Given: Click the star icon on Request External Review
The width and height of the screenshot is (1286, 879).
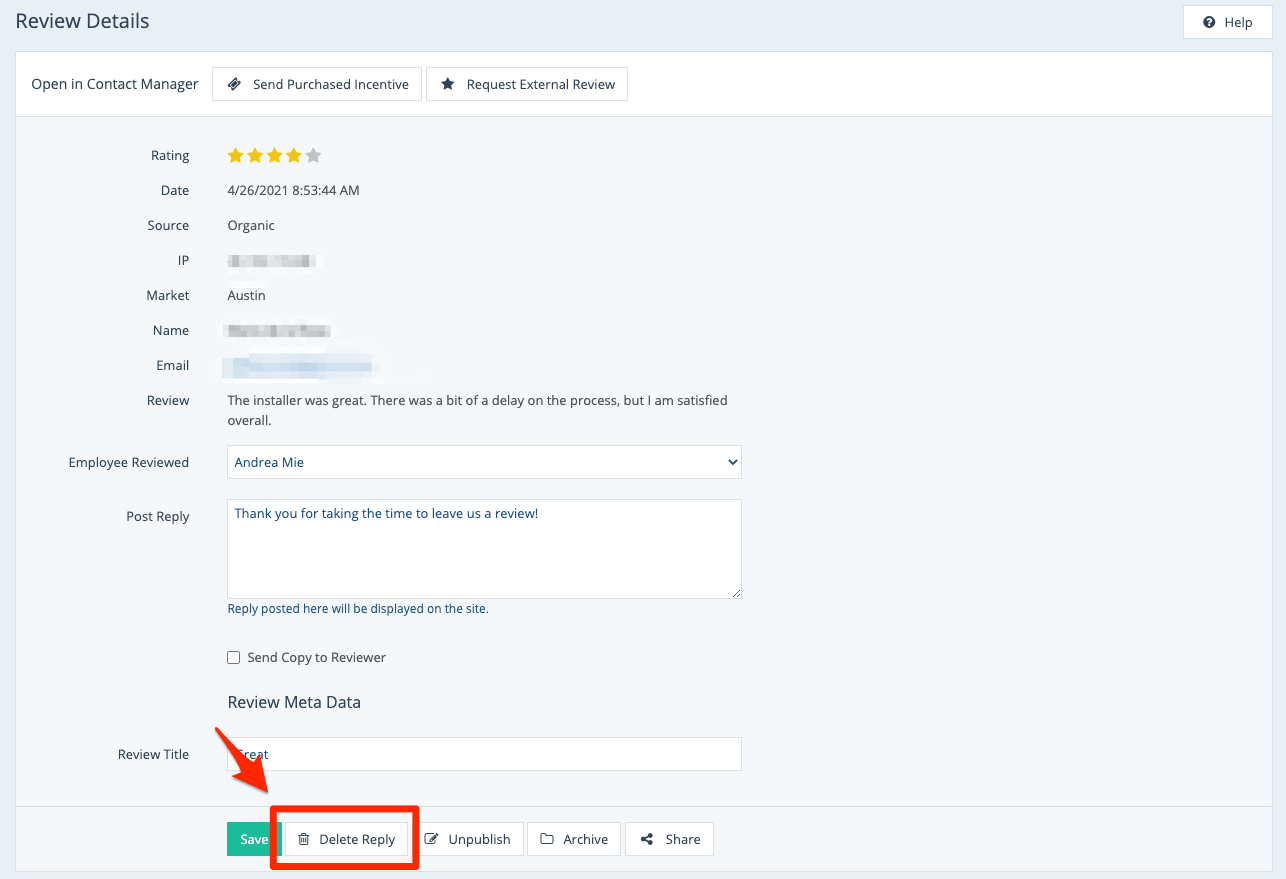Looking at the screenshot, I should coord(448,84).
